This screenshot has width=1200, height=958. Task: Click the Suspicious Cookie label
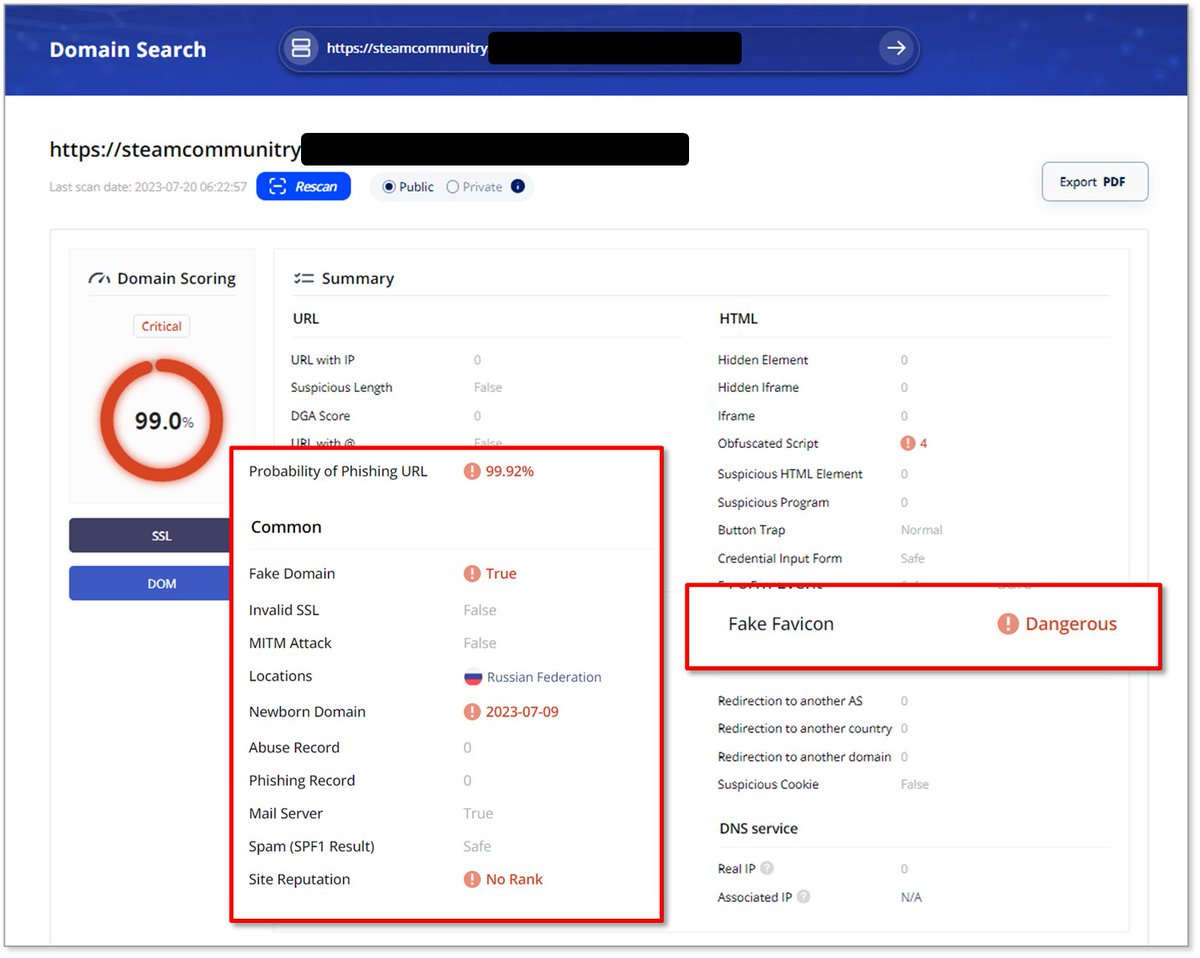(x=768, y=785)
